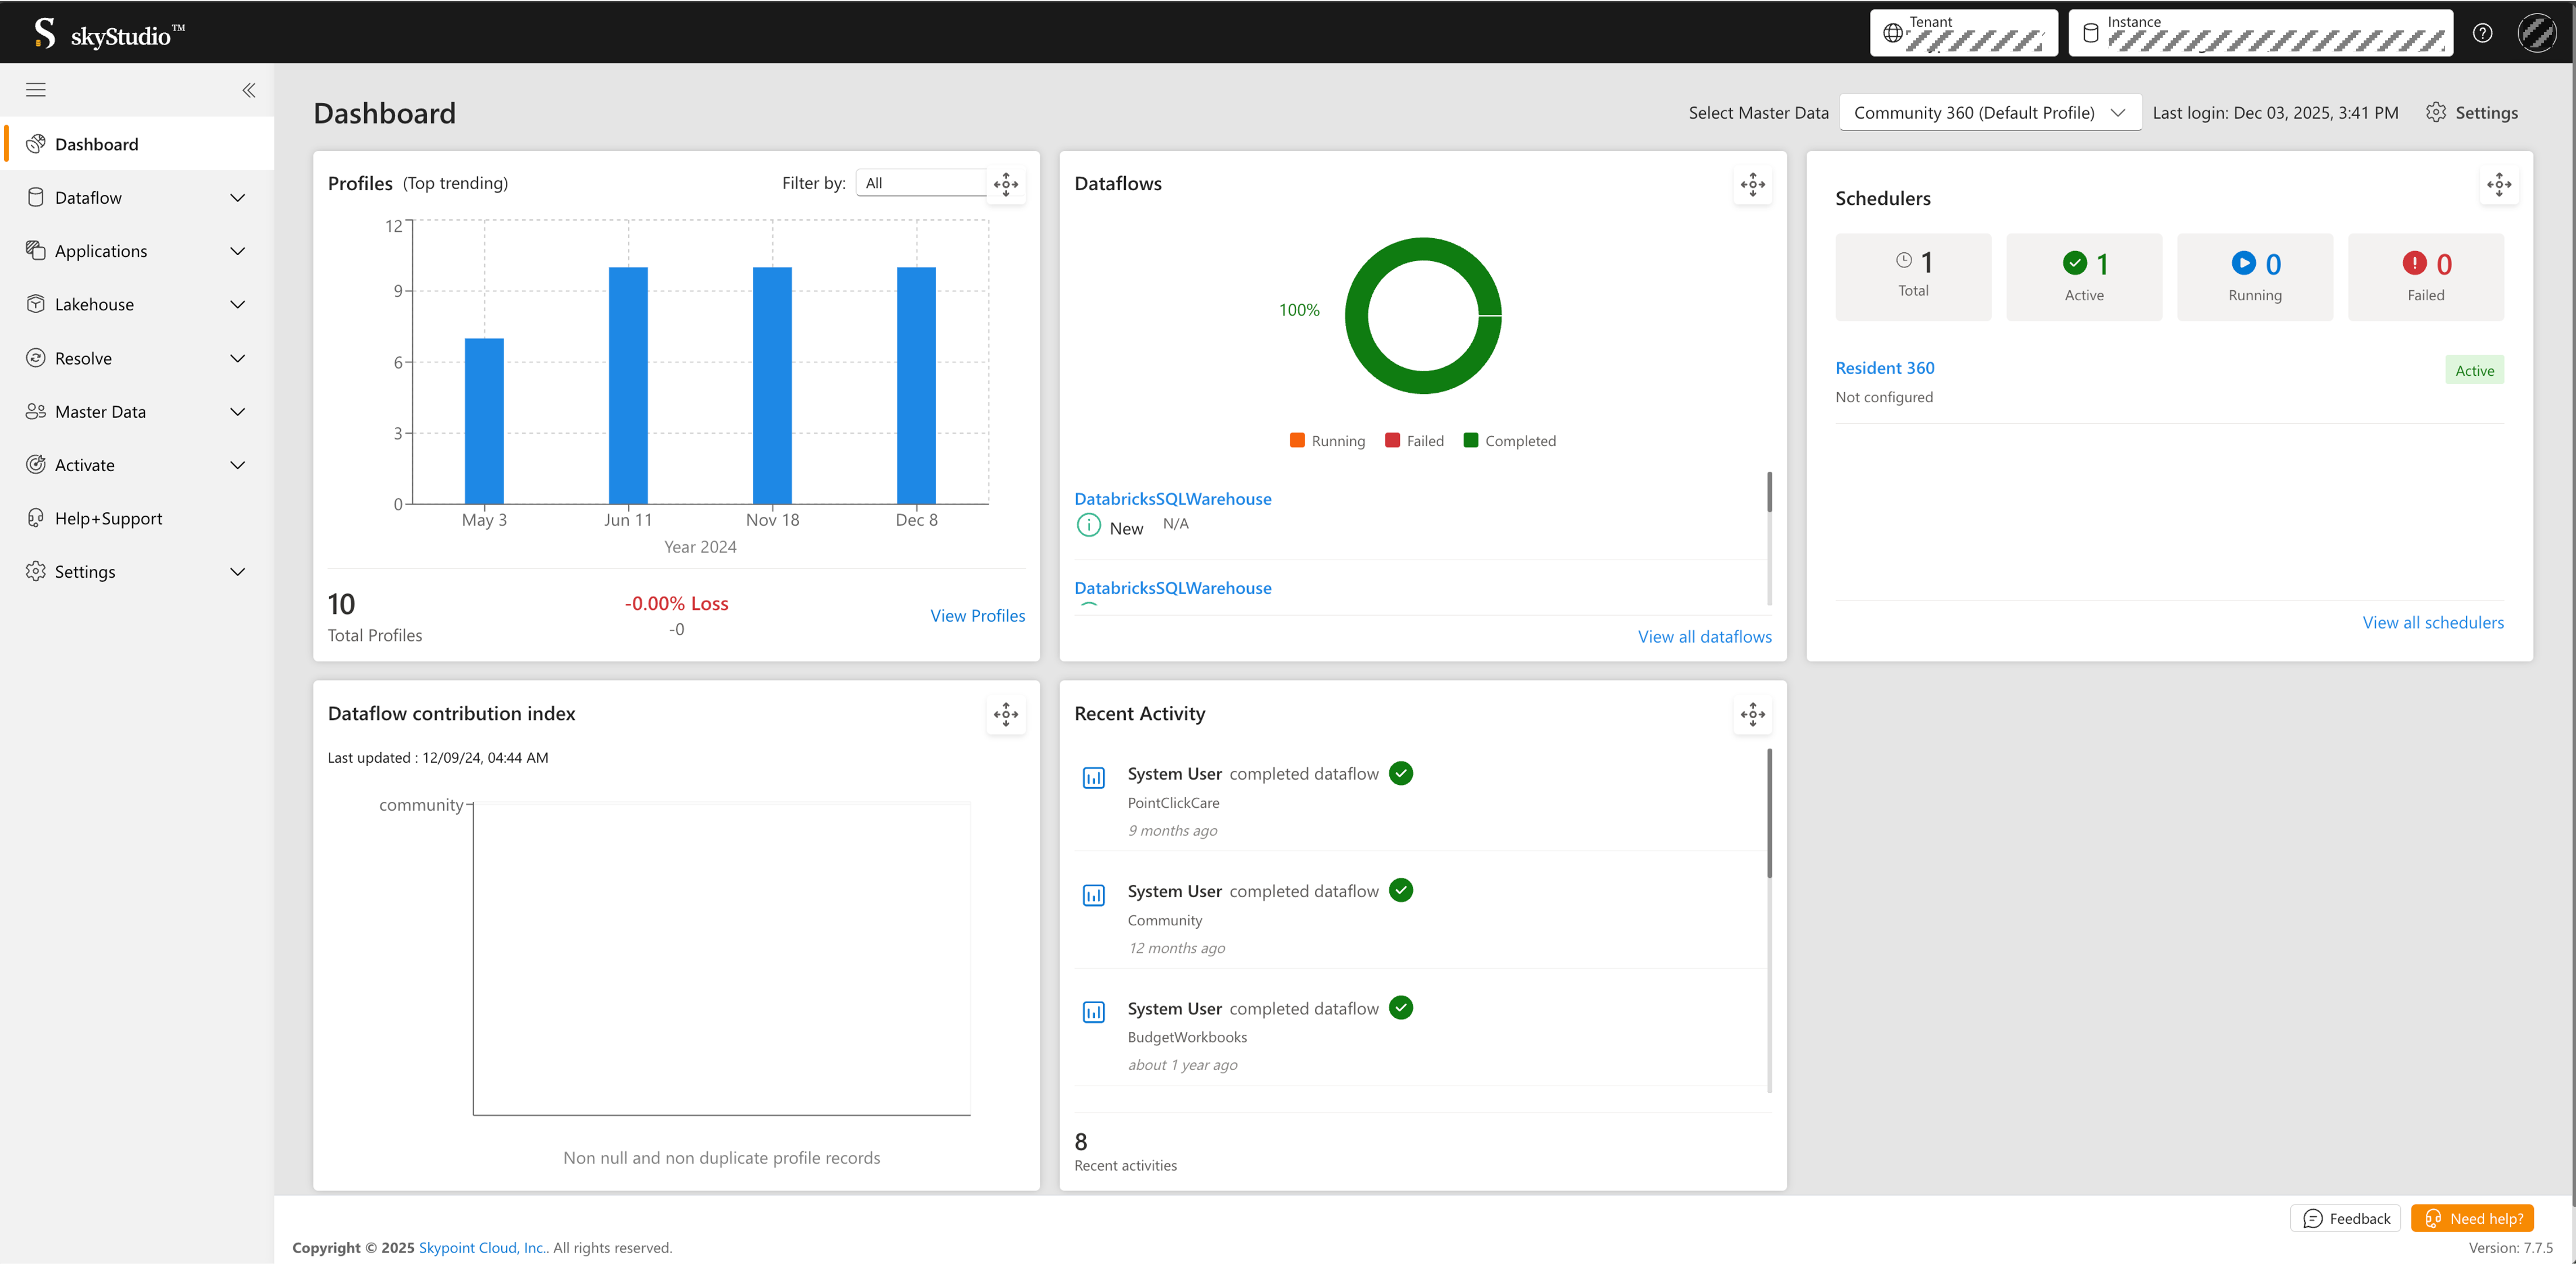This screenshot has height=1266, width=2576.
Task: Open Help+Support from the sidebar
Action: point(36,517)
